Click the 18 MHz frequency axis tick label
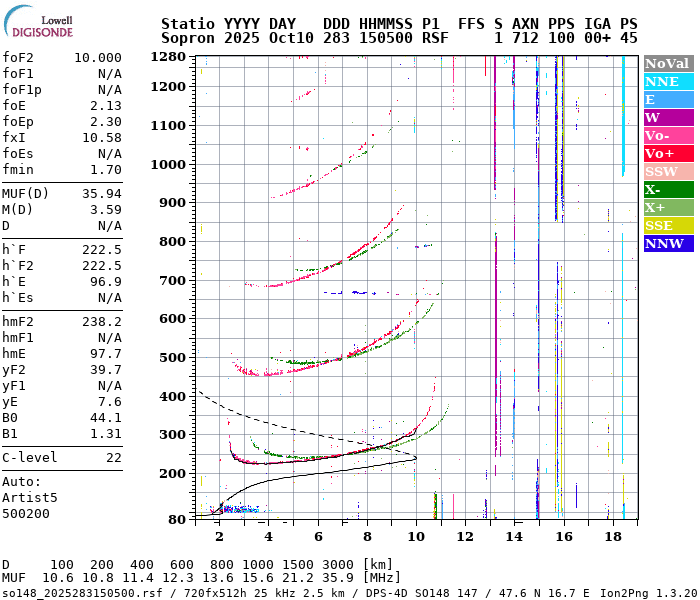This screenshot has width=700, height=600. tap(613, 537)
